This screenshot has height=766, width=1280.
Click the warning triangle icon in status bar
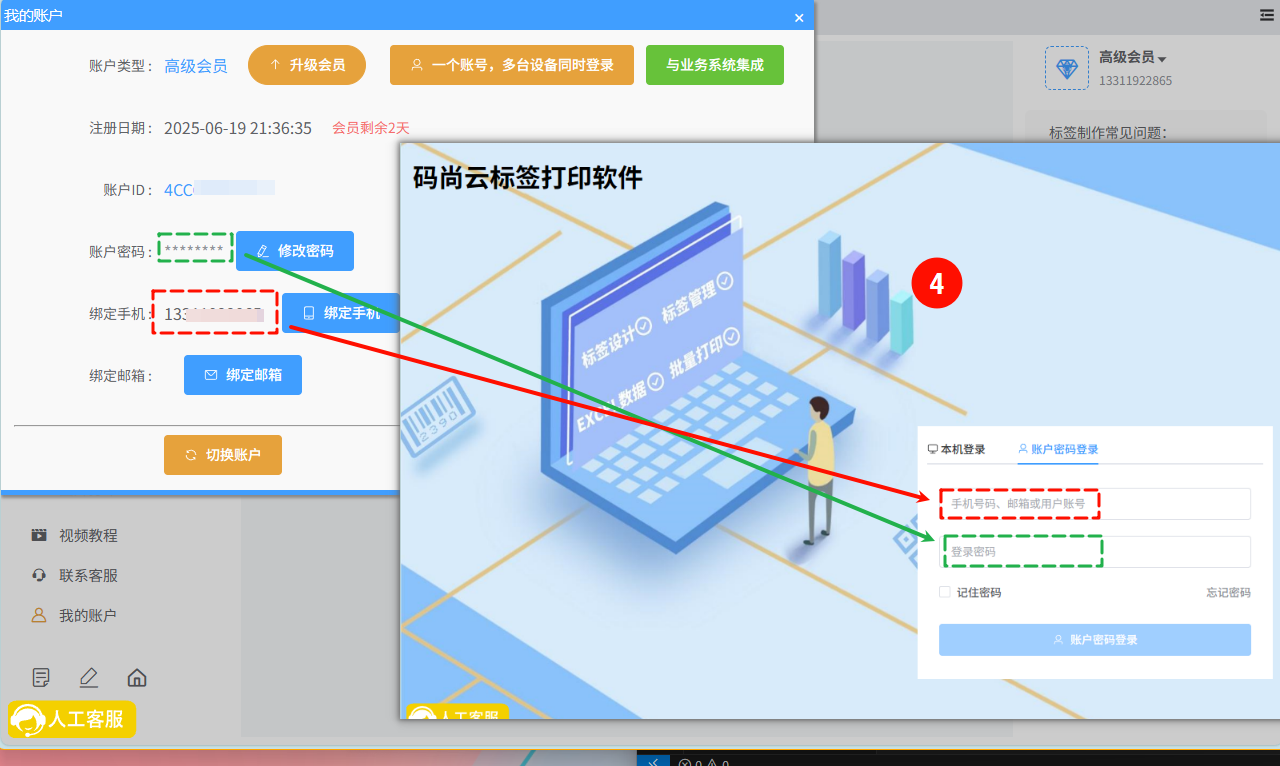(x=711, y=762)
